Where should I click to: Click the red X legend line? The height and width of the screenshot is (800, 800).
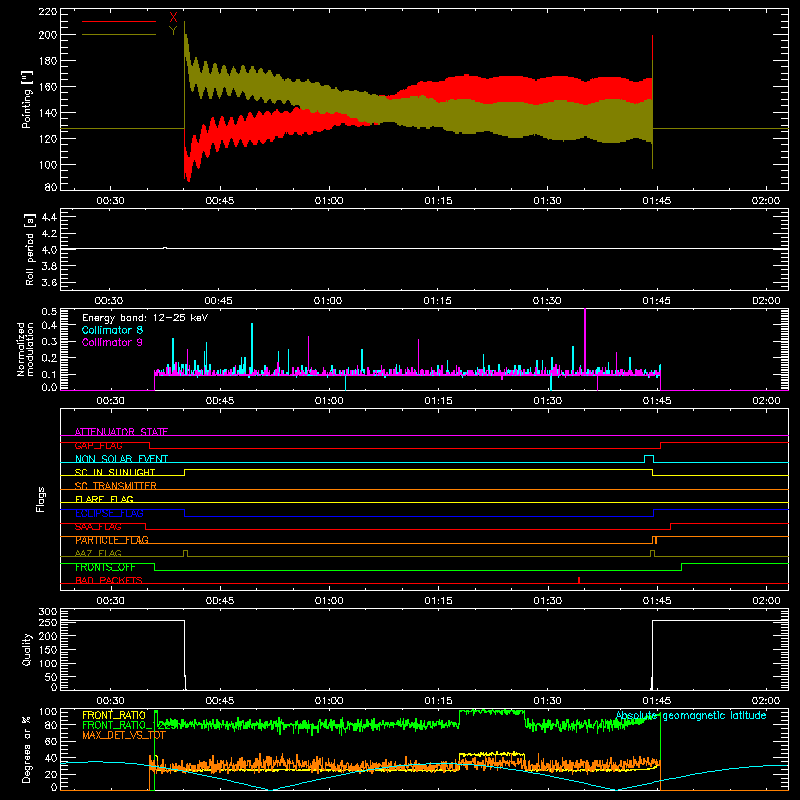119,21
